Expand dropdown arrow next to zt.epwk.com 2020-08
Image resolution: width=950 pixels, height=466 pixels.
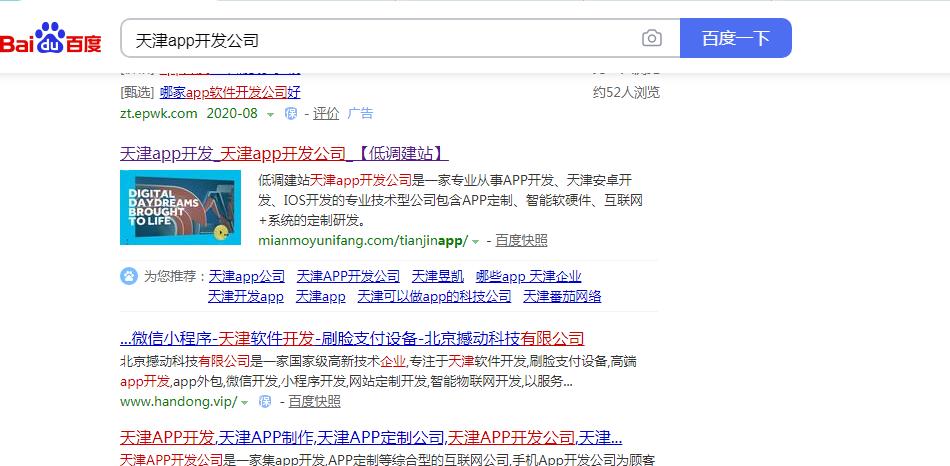pyautogui.click(x=270, y=115)
